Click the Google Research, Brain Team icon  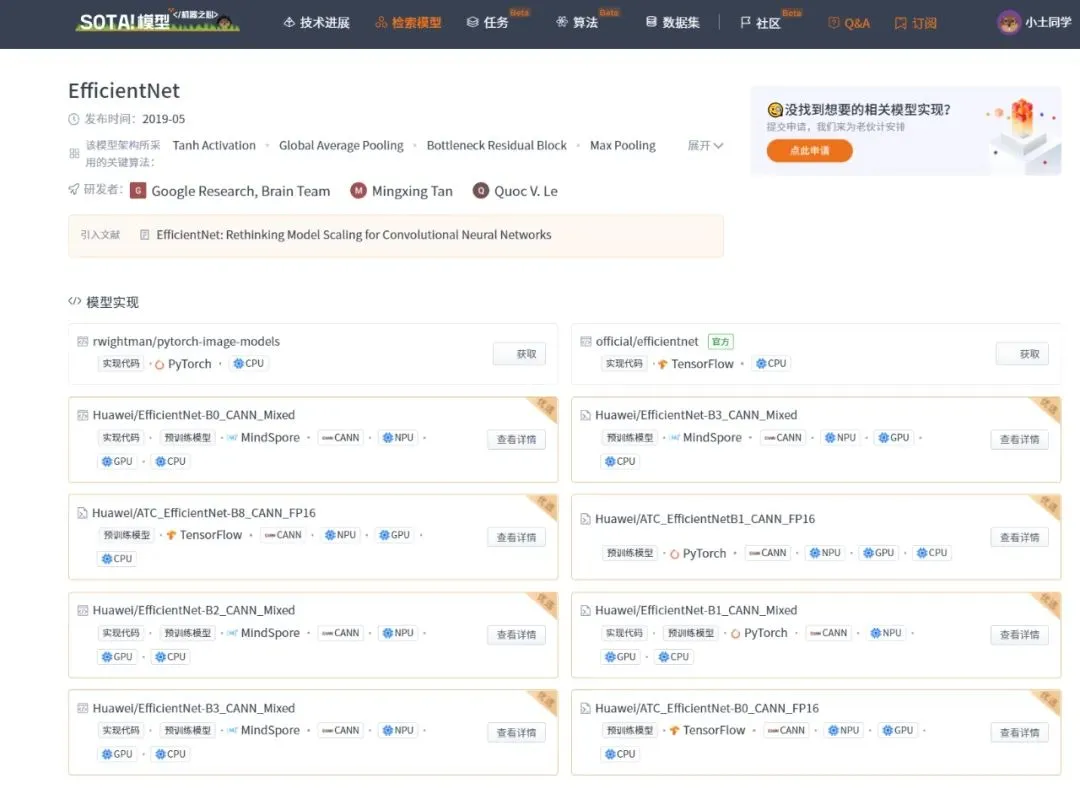138,191
